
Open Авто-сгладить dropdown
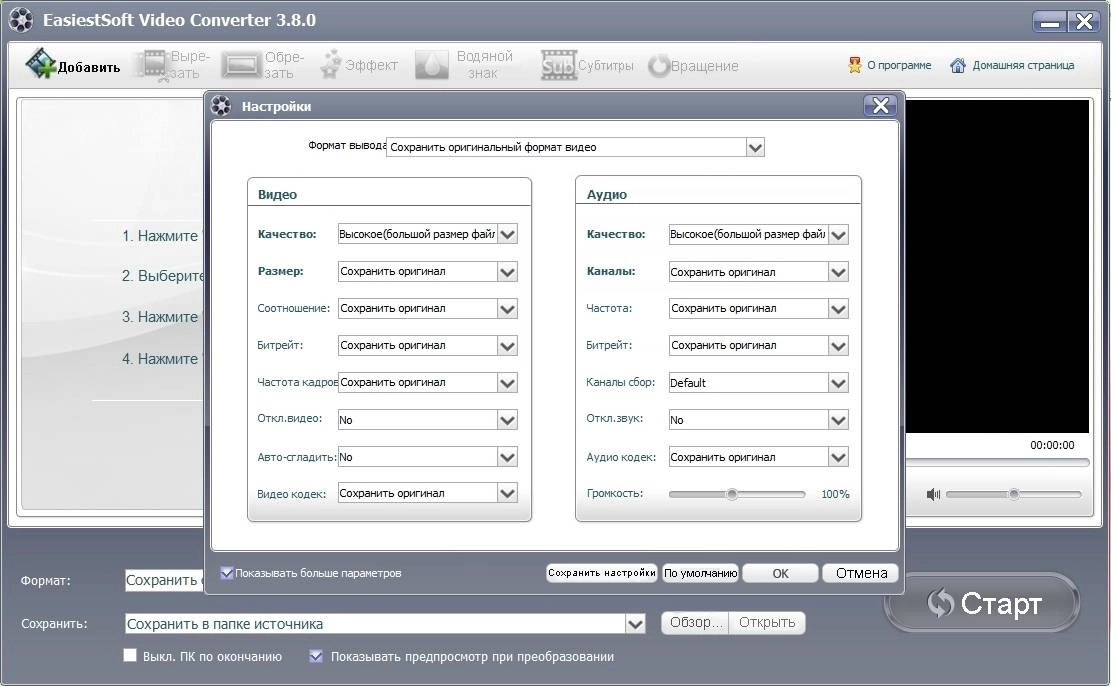pyautogui.click(x=507, y=457)
